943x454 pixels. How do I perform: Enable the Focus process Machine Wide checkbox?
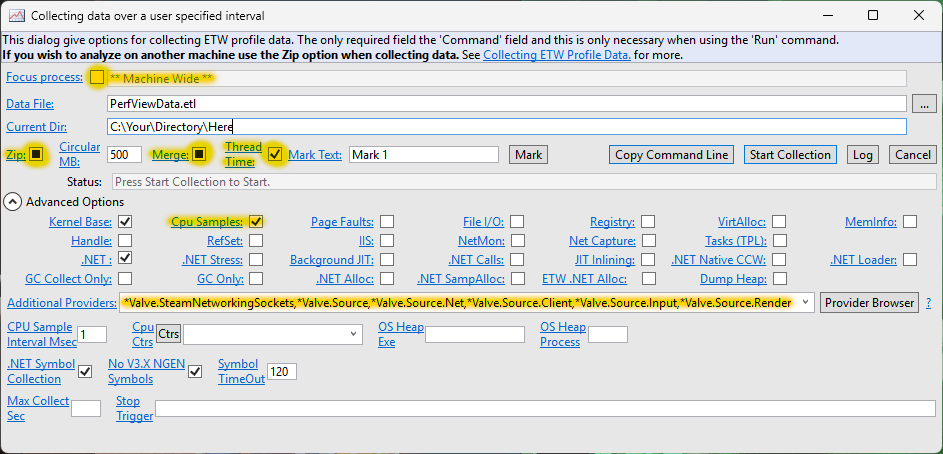click(97, 77)
